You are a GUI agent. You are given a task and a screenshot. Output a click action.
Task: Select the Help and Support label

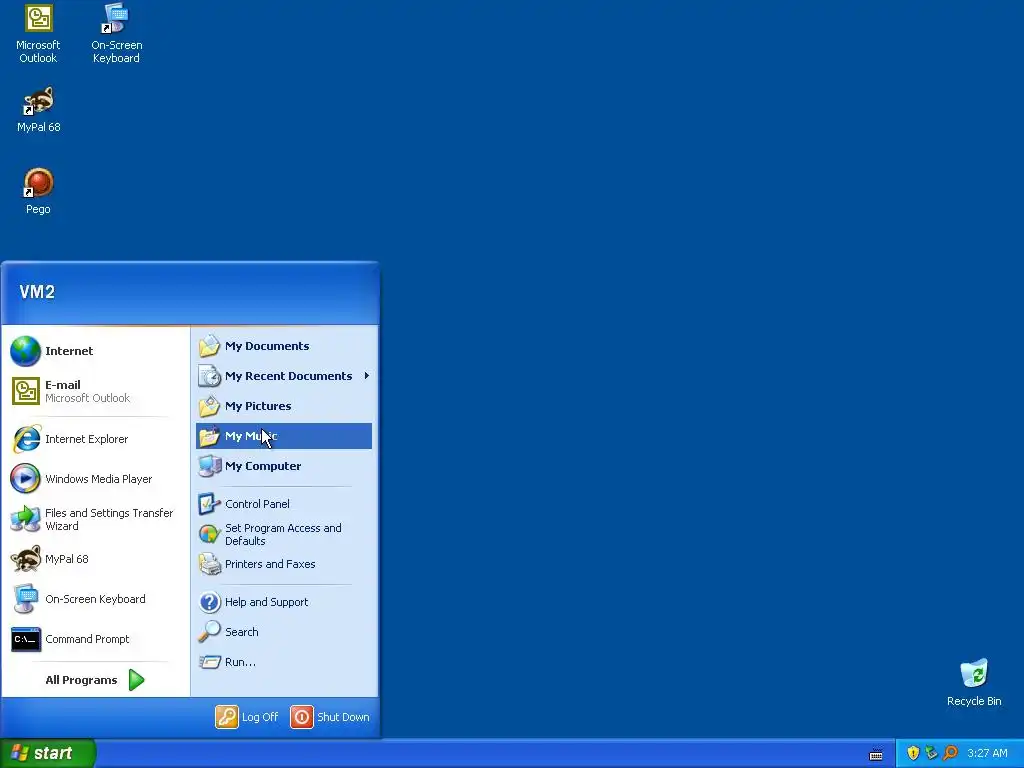click(x=266, y=602)
